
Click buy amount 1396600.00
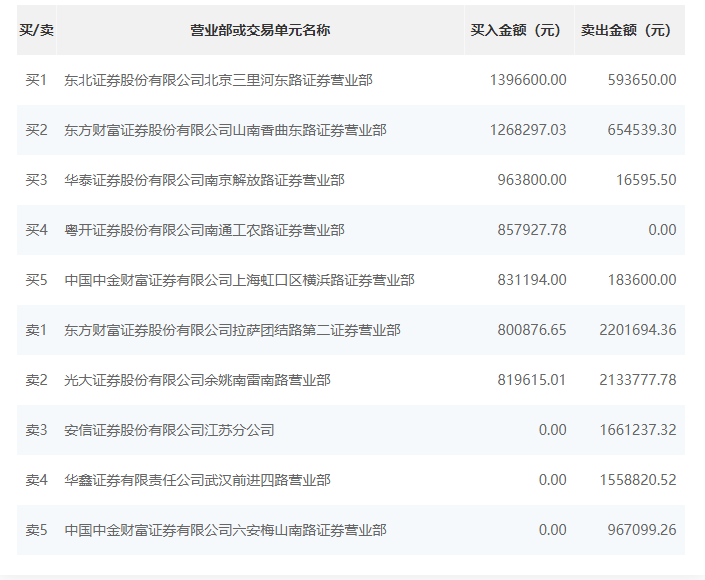coord(528,80)
